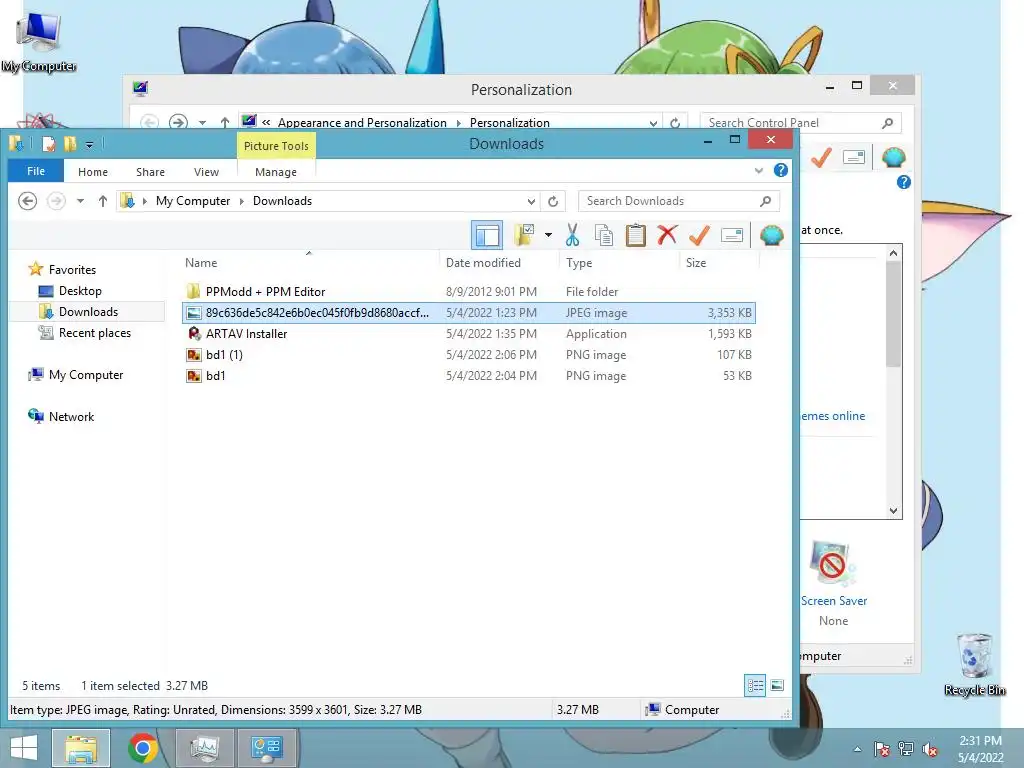This screenshot has width=1024, height=768.
Task: Switch to the View ribbon tab
Action: 206,172
